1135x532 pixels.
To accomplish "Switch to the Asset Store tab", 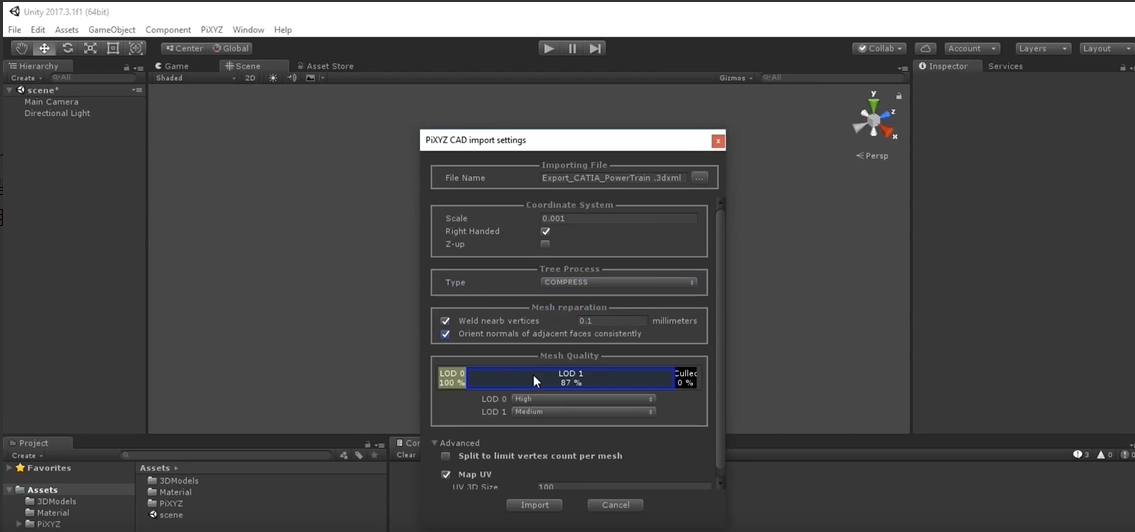I will [x=326, y=66].
